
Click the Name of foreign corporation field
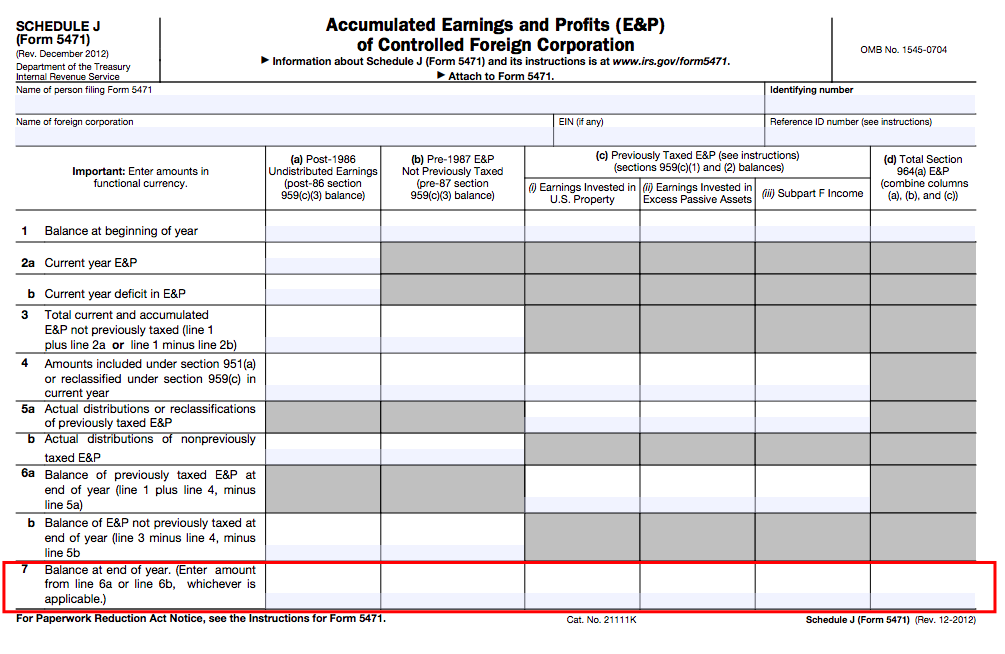tap(284, 136)
